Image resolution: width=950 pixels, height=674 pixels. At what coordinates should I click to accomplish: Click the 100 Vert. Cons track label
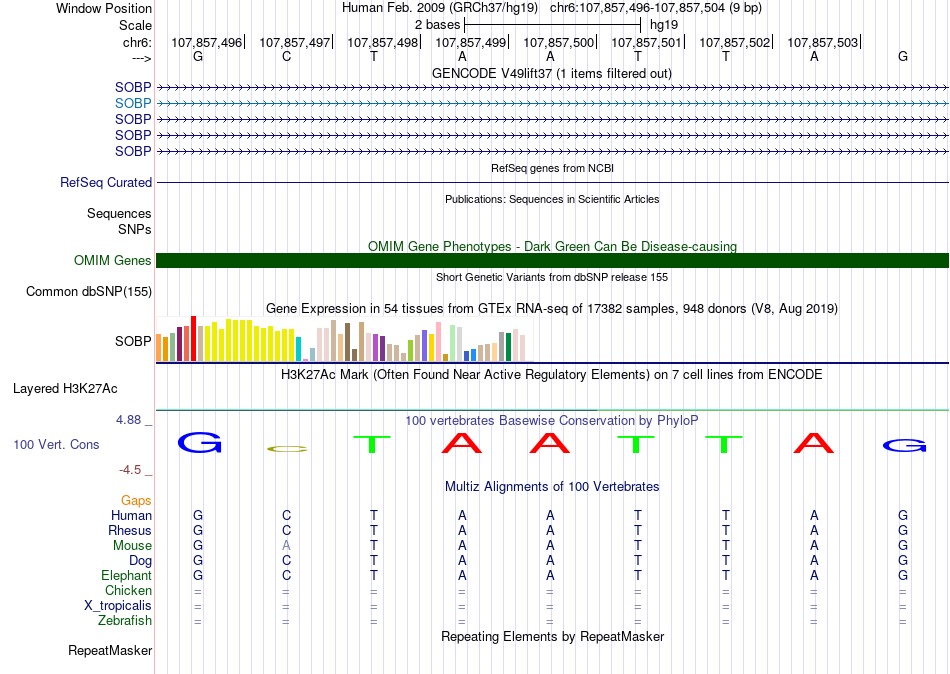[x=56, y=445]
